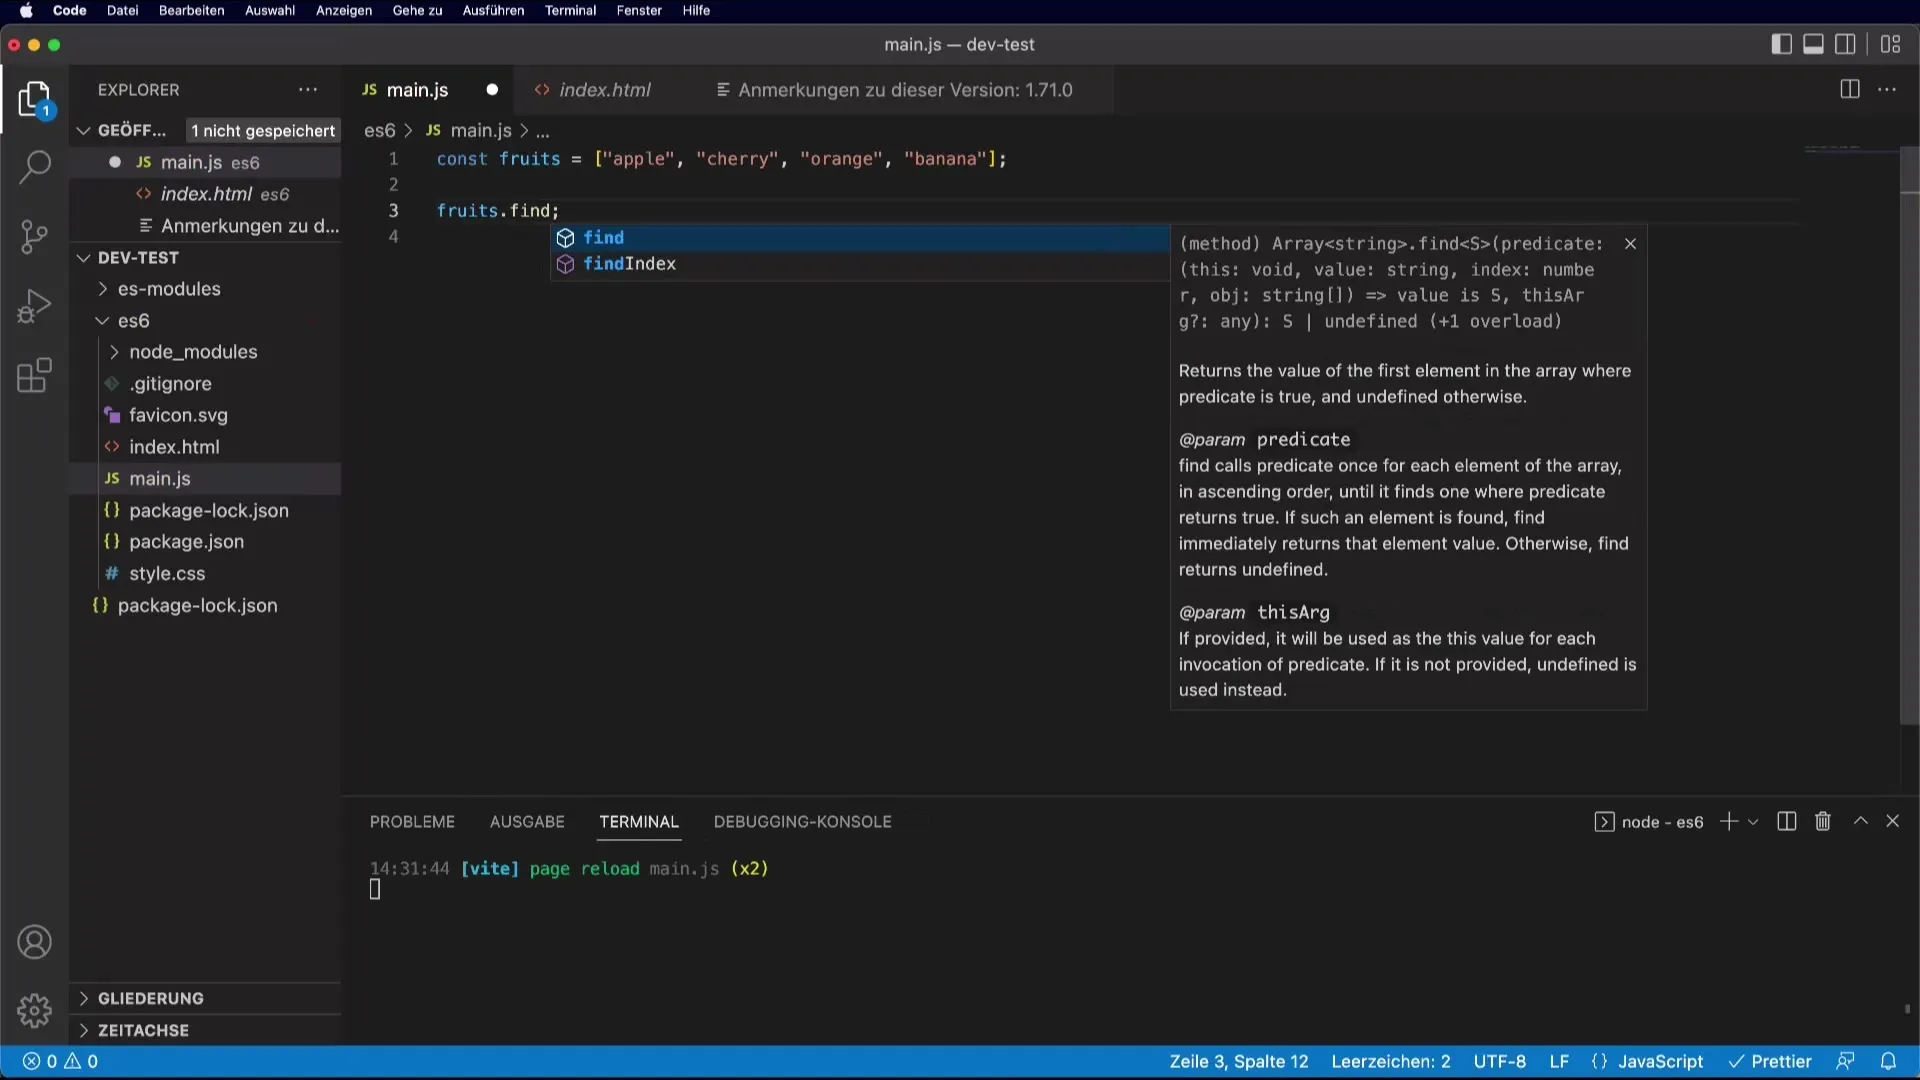Switch to the index.html editor tab
Screen dimensions: 1920x1080
(x=604, y=90)
